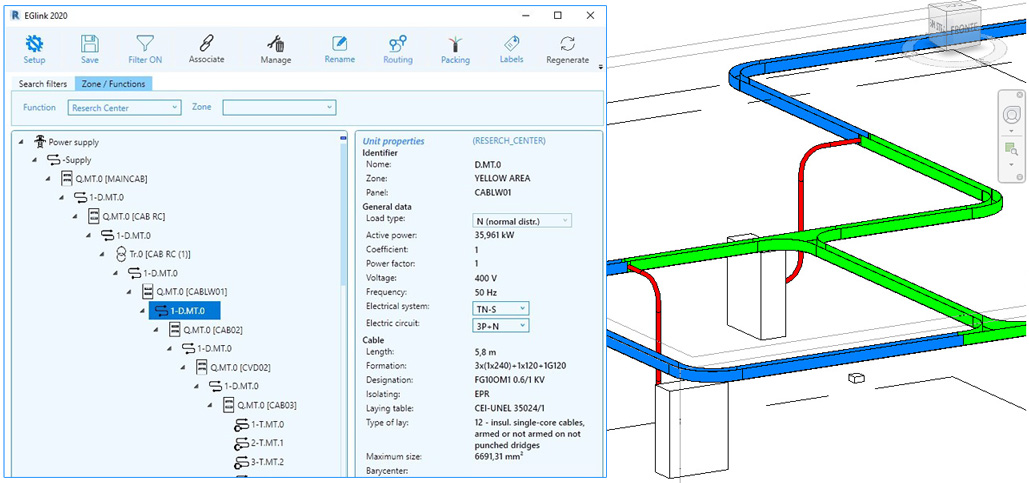The height and width of the screenshot is (483, 1029).
Task: Open the Manage tool
Action: pos(276,44)
